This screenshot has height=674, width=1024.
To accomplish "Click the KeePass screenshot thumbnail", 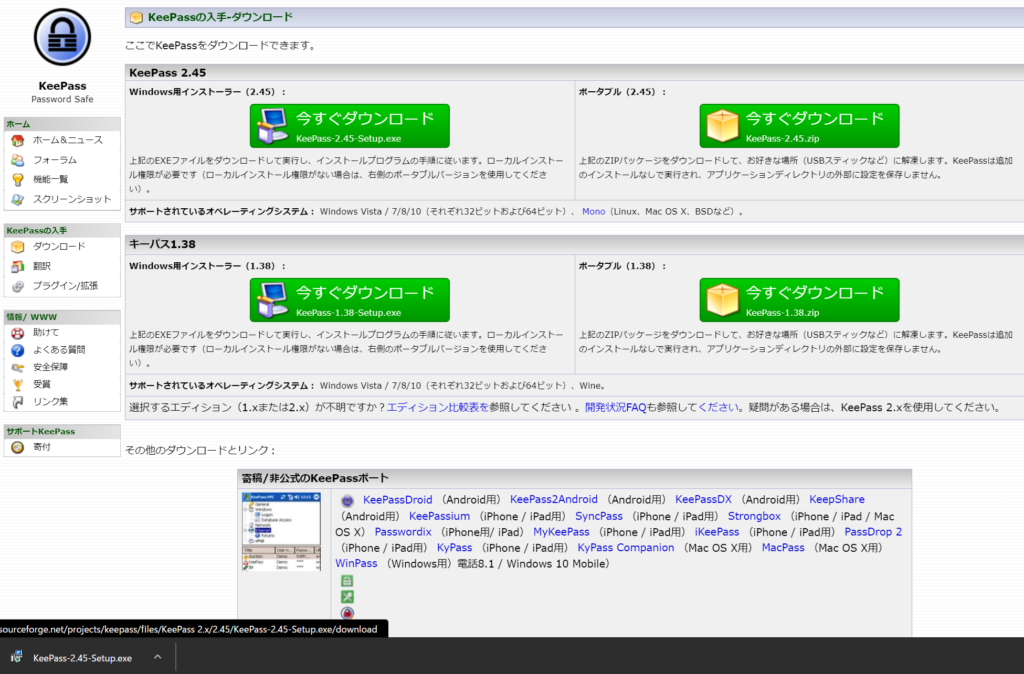I will tap(280, 525).
